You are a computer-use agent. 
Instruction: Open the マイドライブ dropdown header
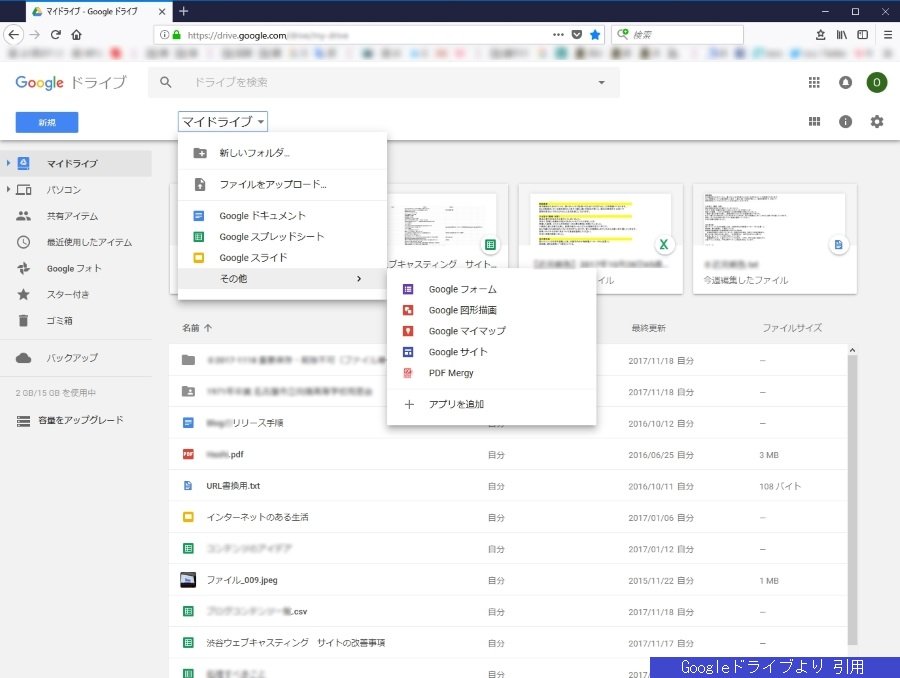223,122
